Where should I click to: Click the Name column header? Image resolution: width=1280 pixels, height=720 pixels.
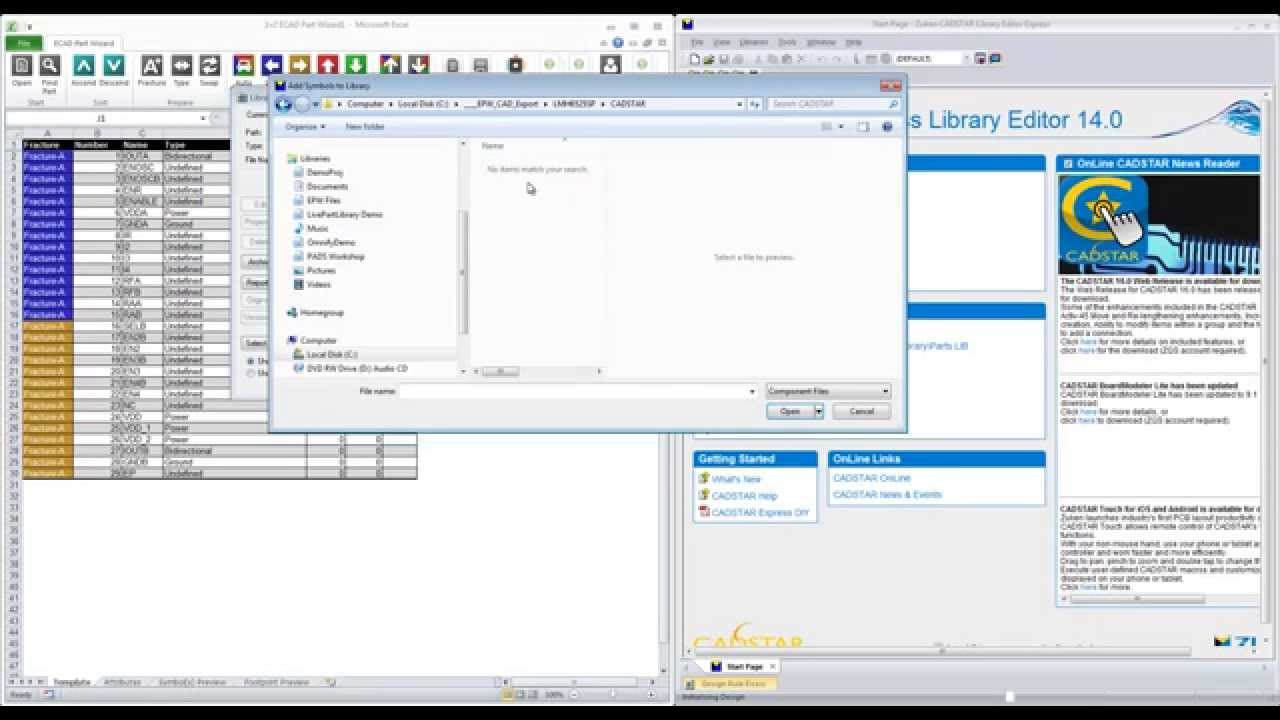[x=493, y=146]
